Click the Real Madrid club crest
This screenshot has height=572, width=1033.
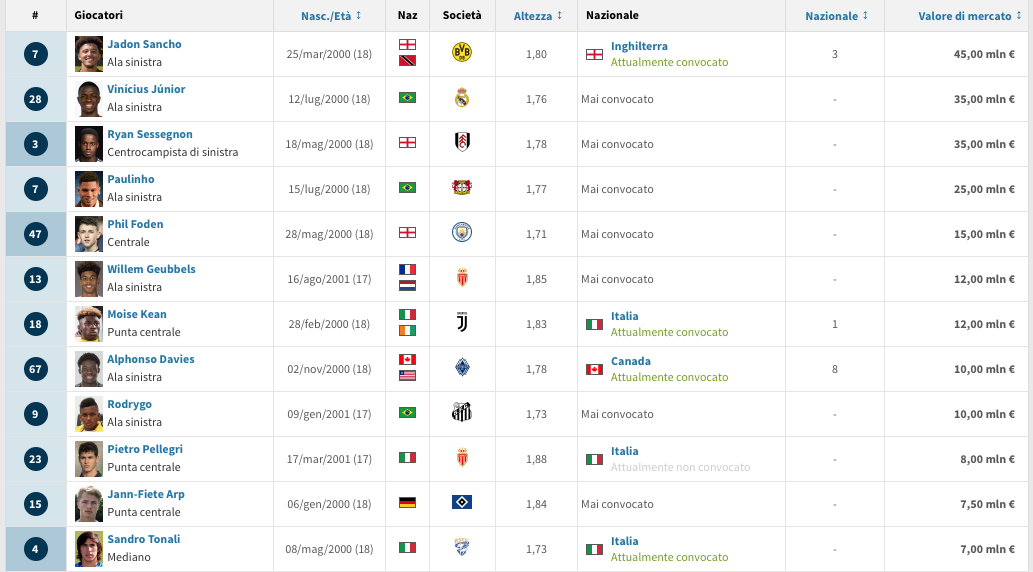[x=462, y=98]
